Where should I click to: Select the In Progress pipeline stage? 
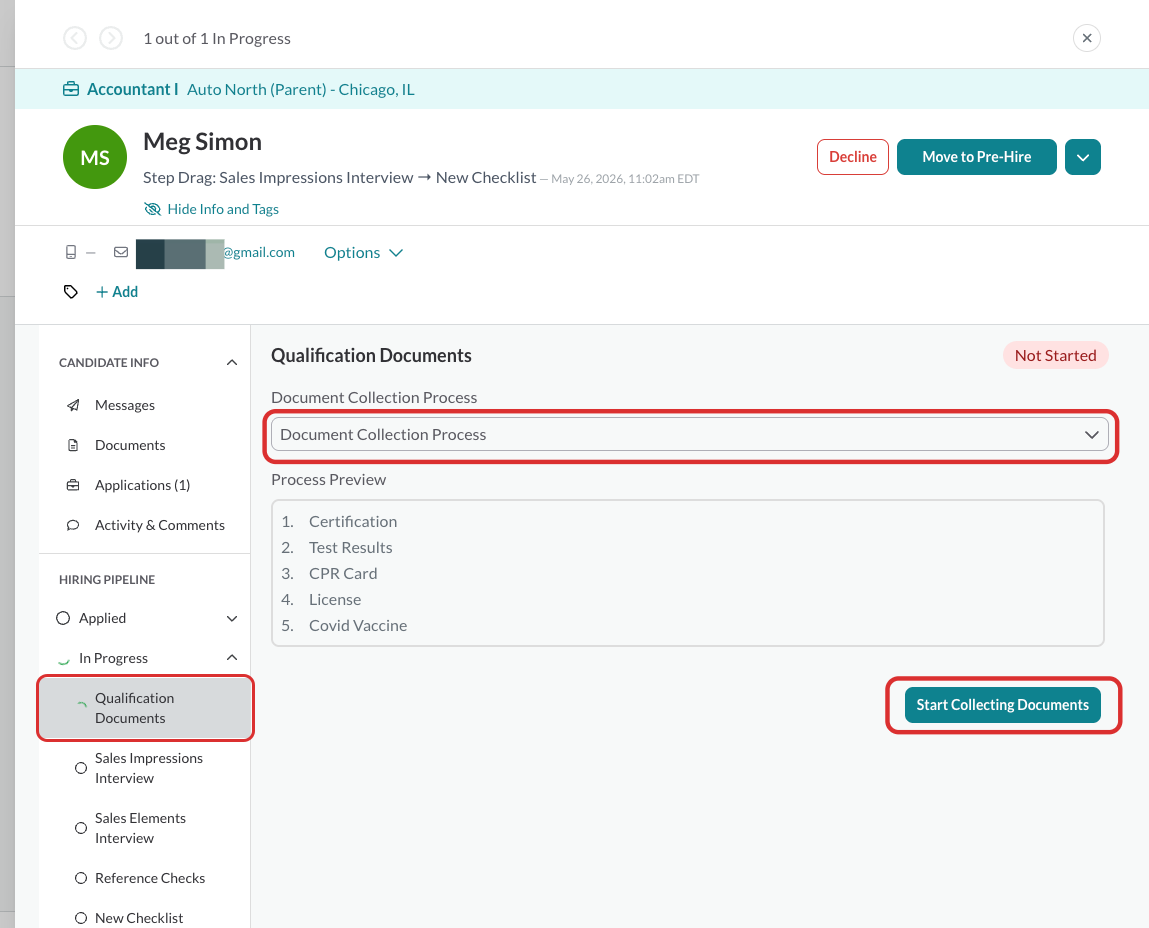point(114,658)
